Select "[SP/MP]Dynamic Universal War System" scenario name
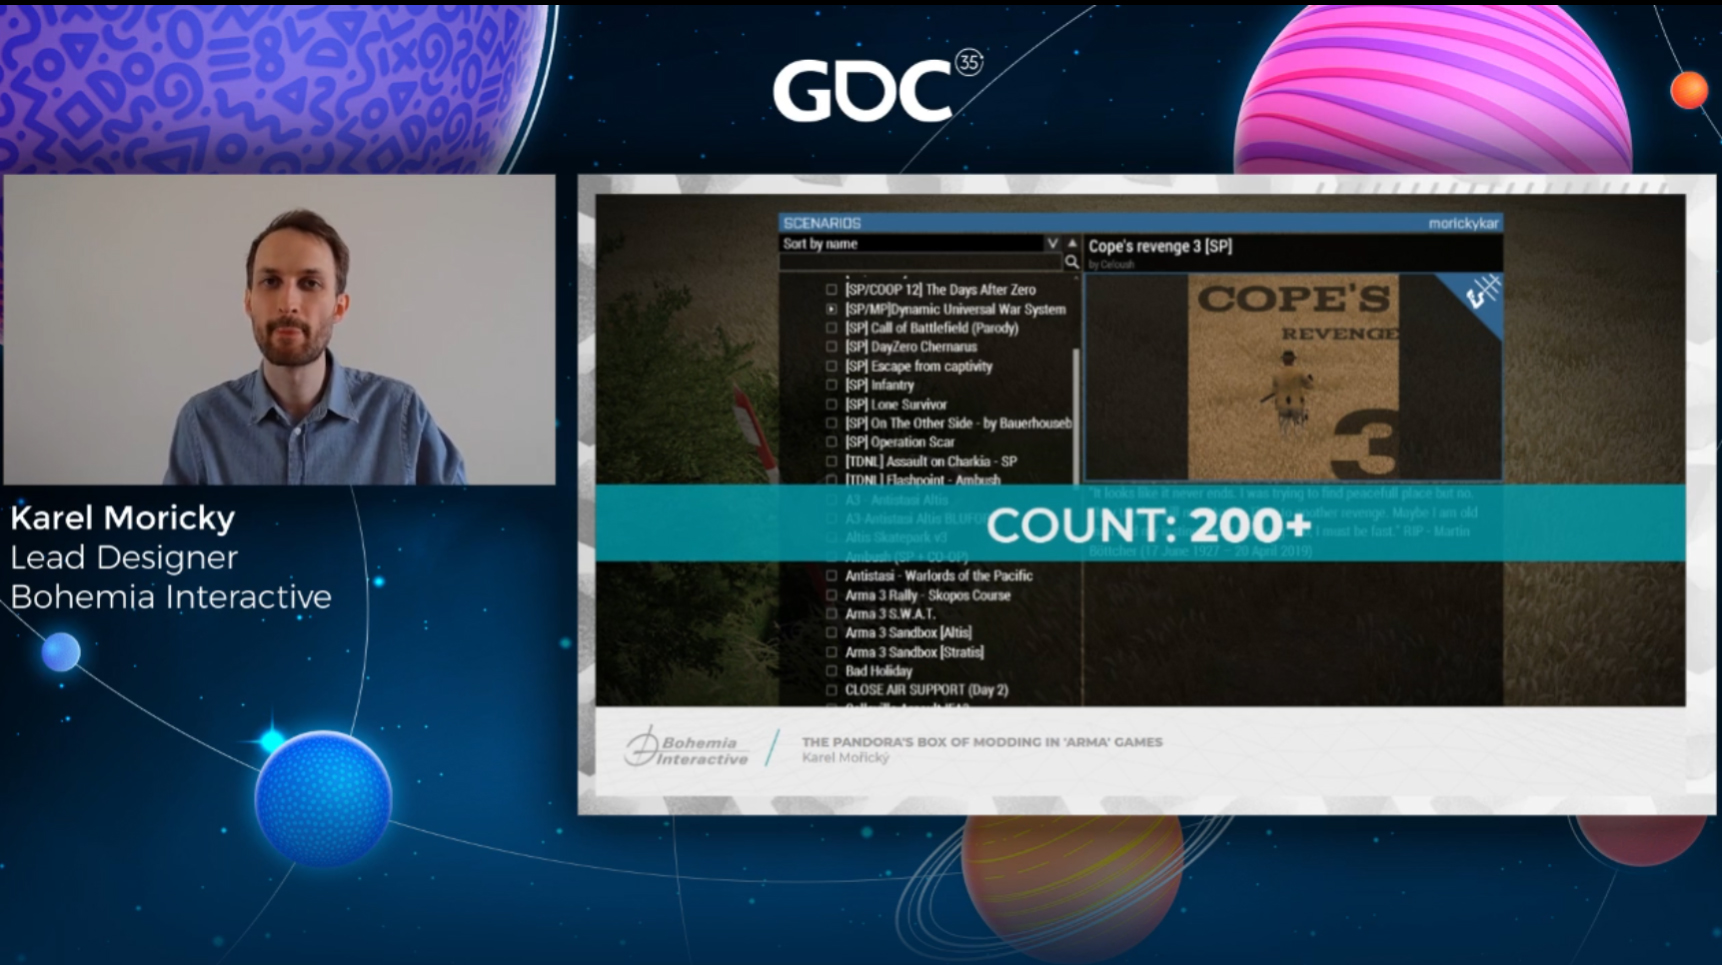 pyautogui.click(x=955, y=309)
